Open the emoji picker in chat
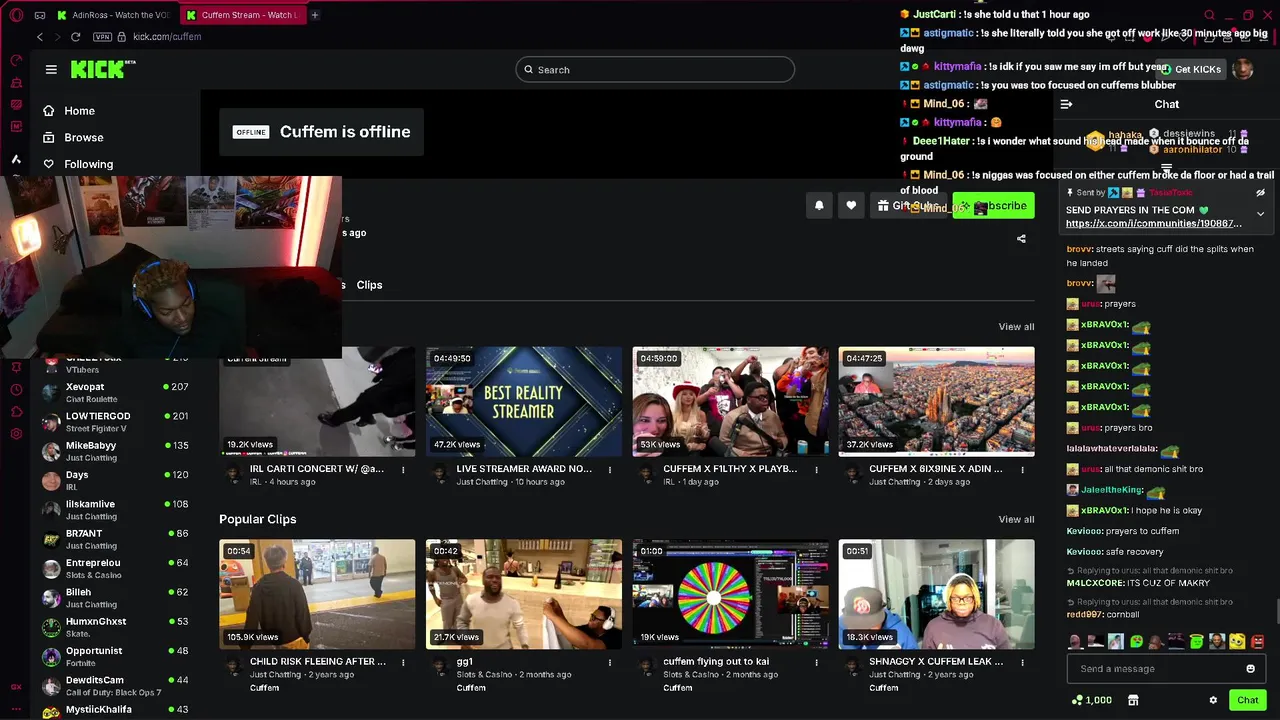 pyautogui.click(x=1250, y=669)
